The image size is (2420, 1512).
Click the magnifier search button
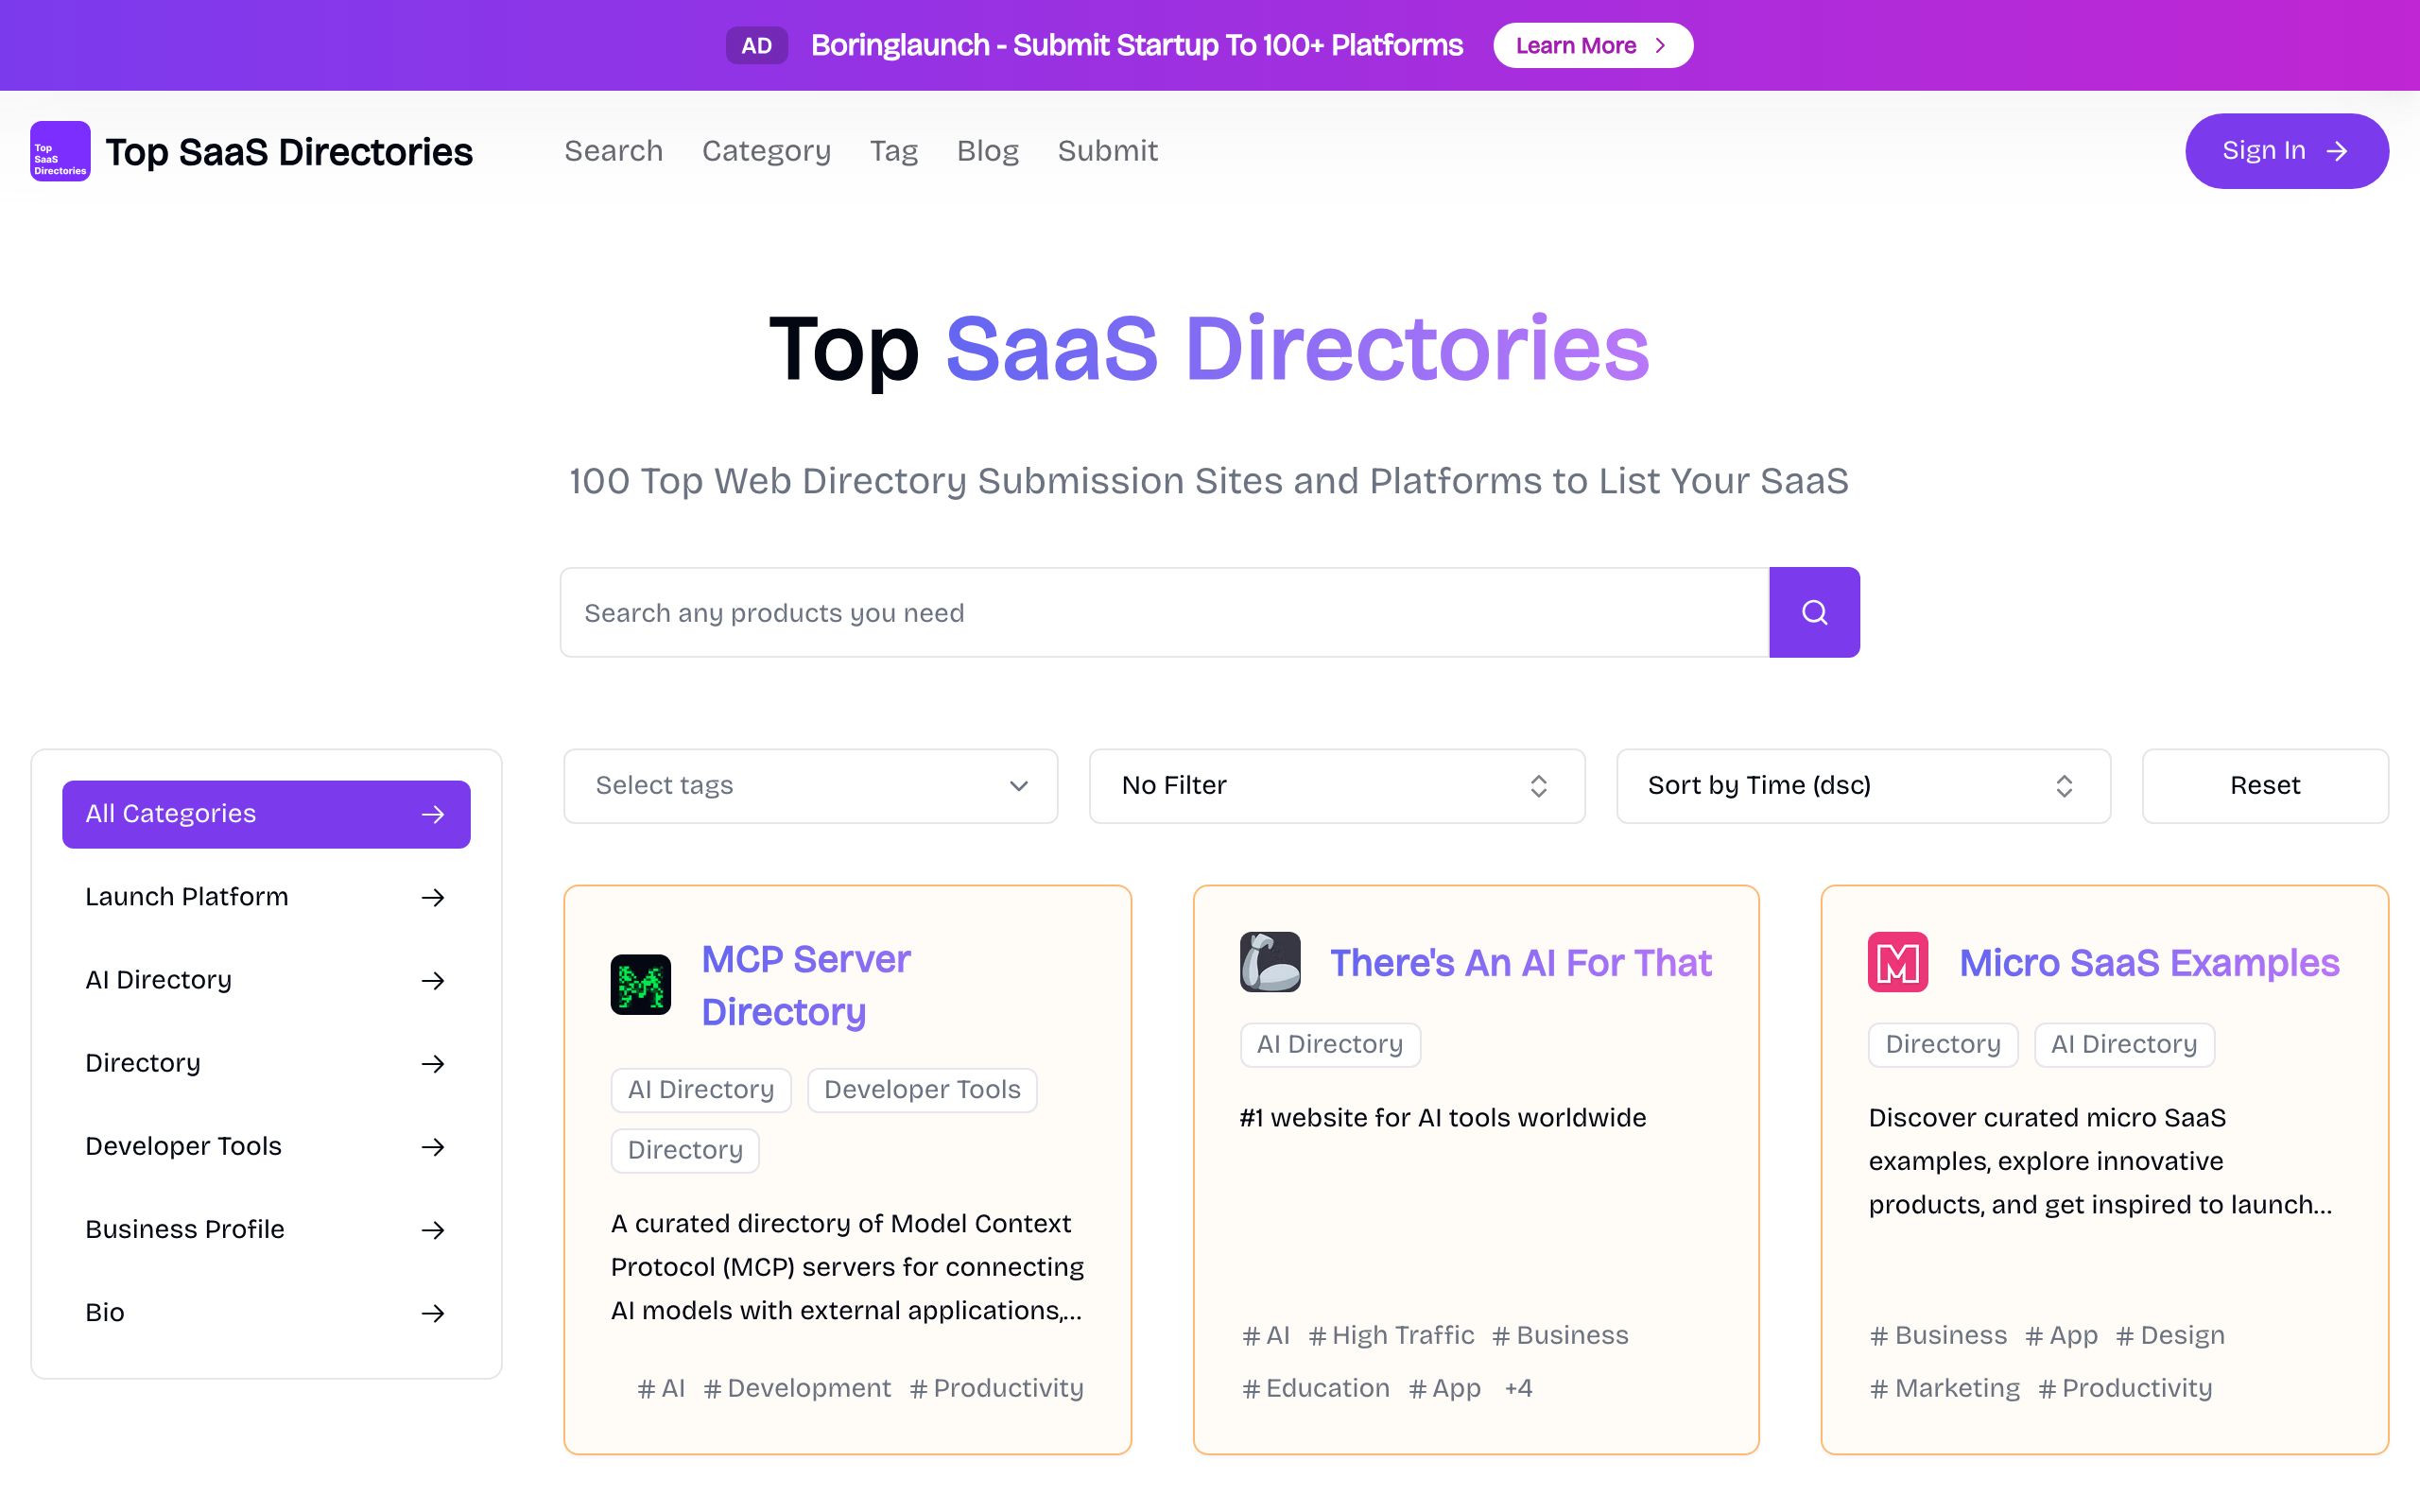click(x=1814, y=612)
